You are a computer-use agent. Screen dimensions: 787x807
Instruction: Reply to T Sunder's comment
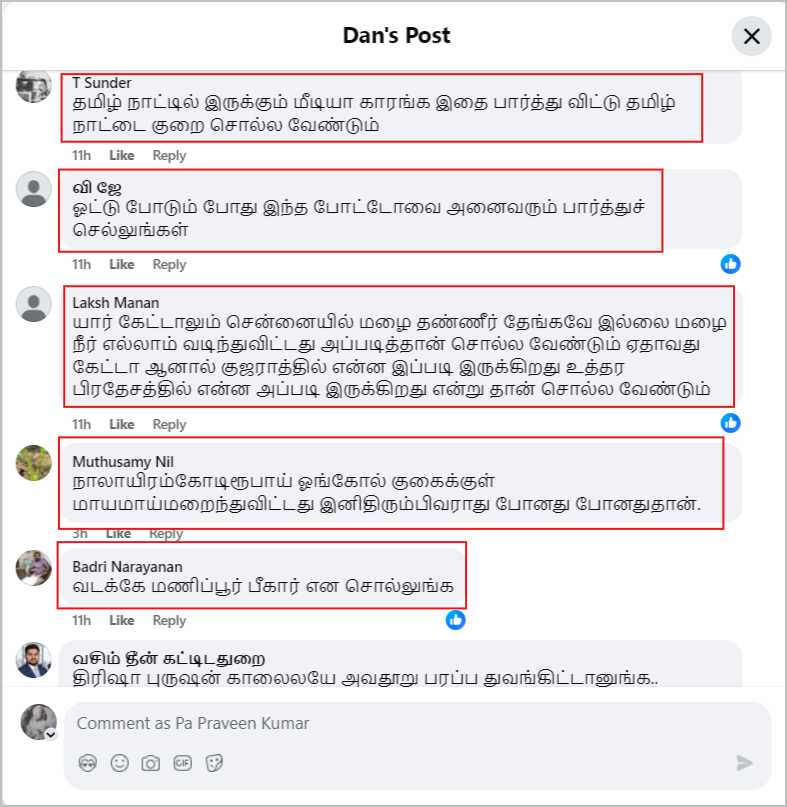pyautogui.click(x=169, y=155)
